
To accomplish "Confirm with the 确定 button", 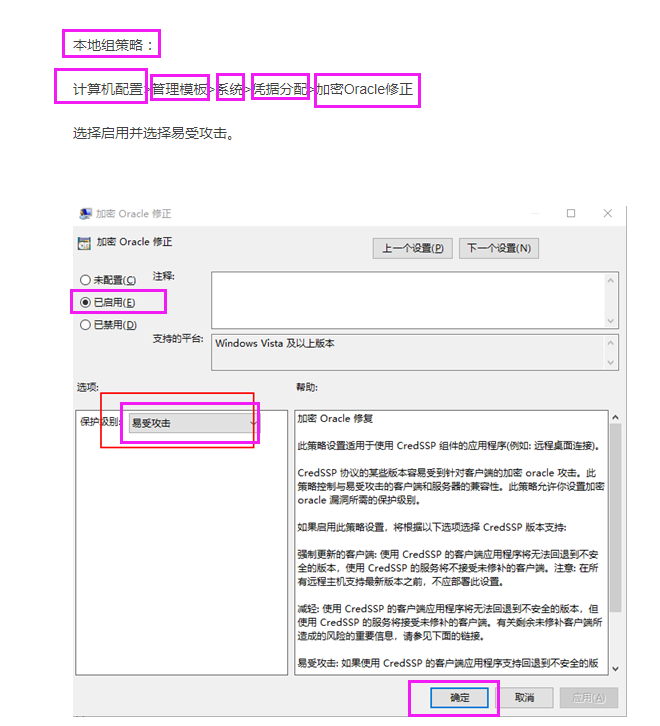I will (x=459, y=697).
